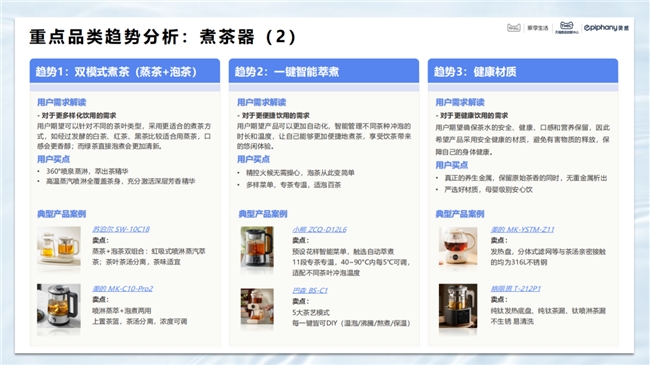Click the 享受生活 text logo at top
The height and width of the screenshot is (365, 650).
click(538, 28)
